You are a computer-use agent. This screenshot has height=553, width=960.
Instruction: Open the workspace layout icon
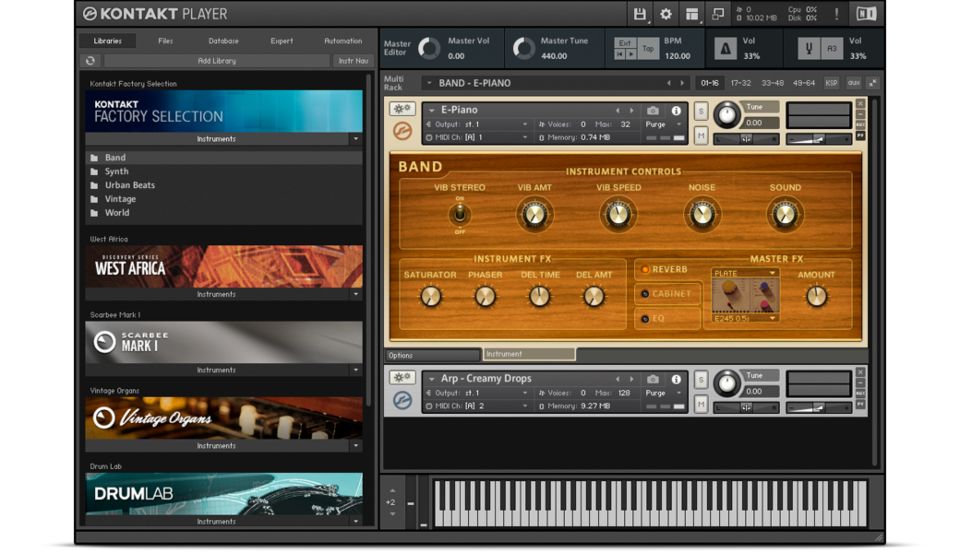point(691,14)
